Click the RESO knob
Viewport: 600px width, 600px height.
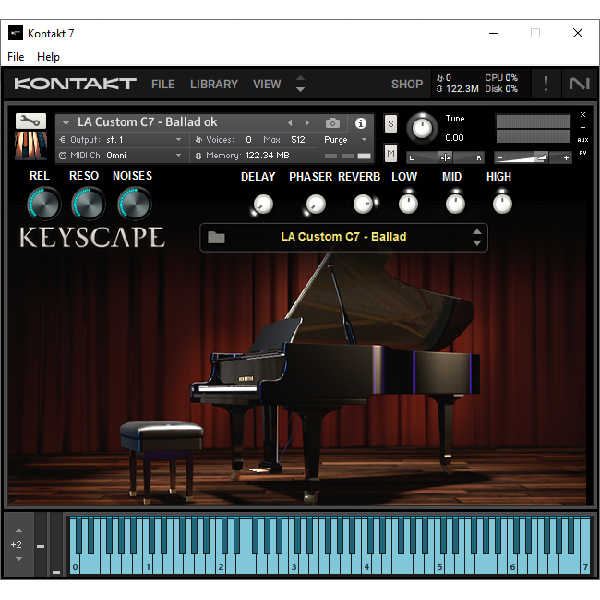coord(89,204)
